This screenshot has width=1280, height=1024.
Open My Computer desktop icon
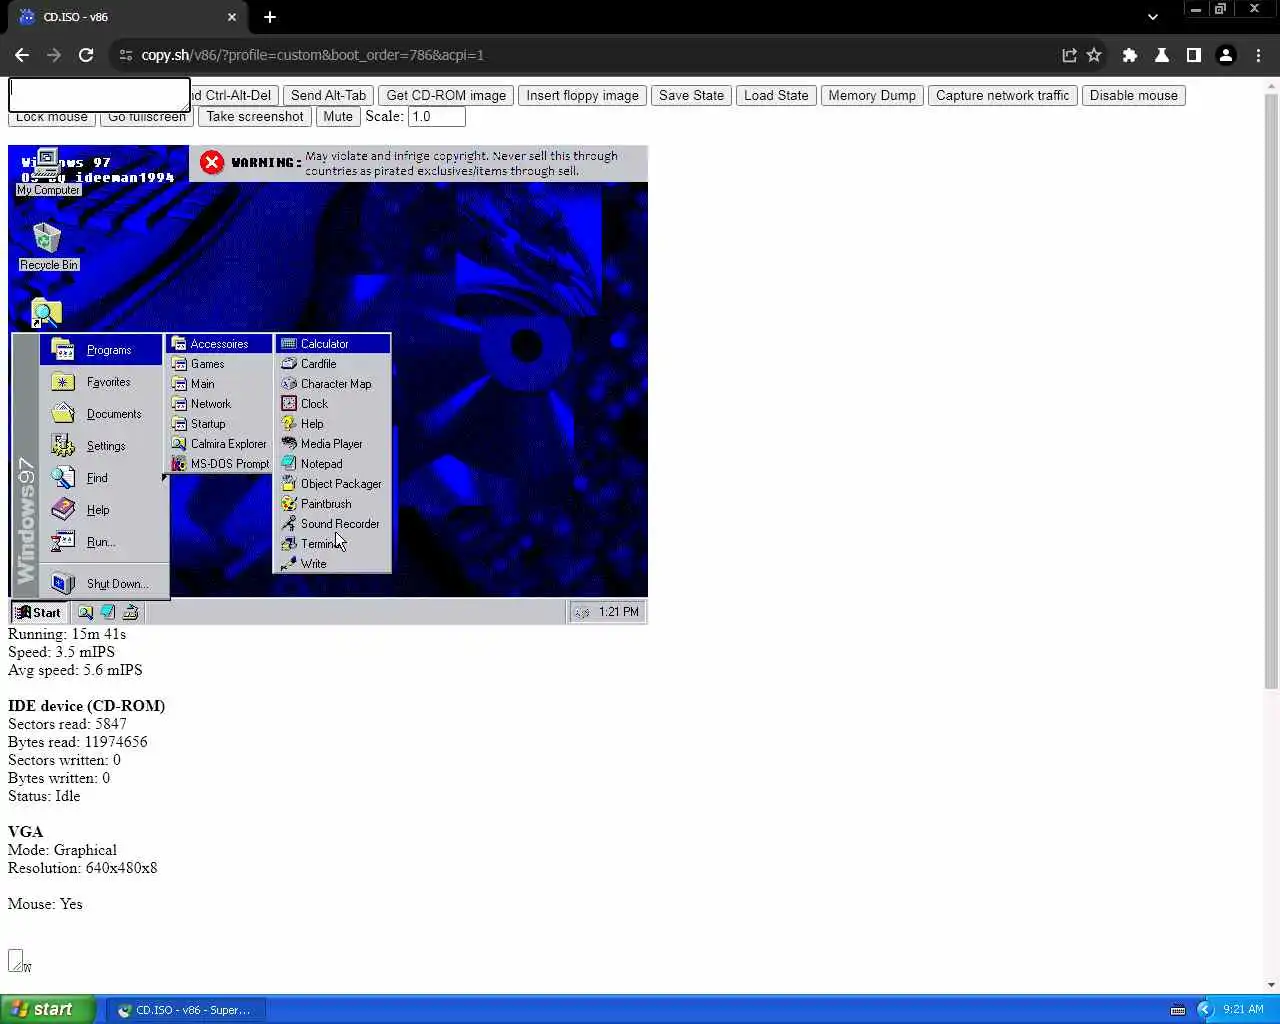pos(47,171)
